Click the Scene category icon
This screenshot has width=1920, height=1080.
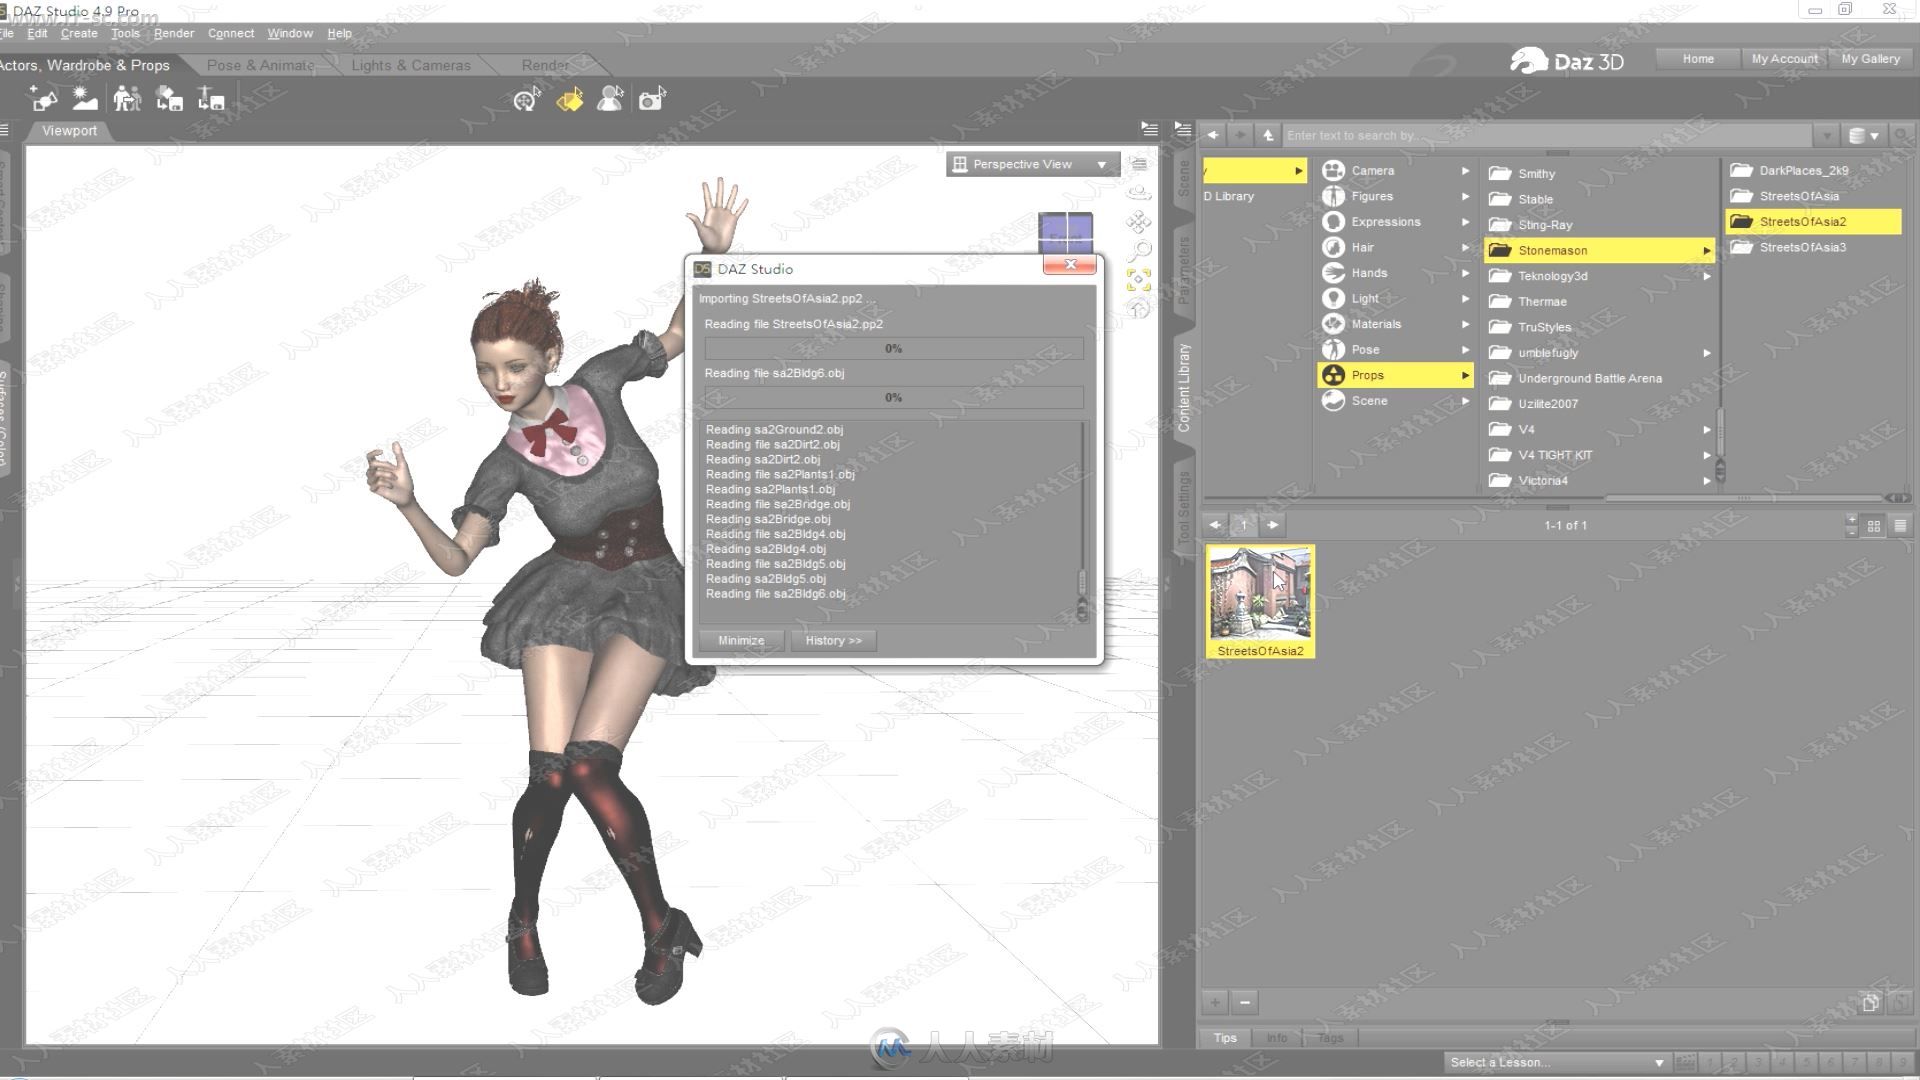(1335, 400)
